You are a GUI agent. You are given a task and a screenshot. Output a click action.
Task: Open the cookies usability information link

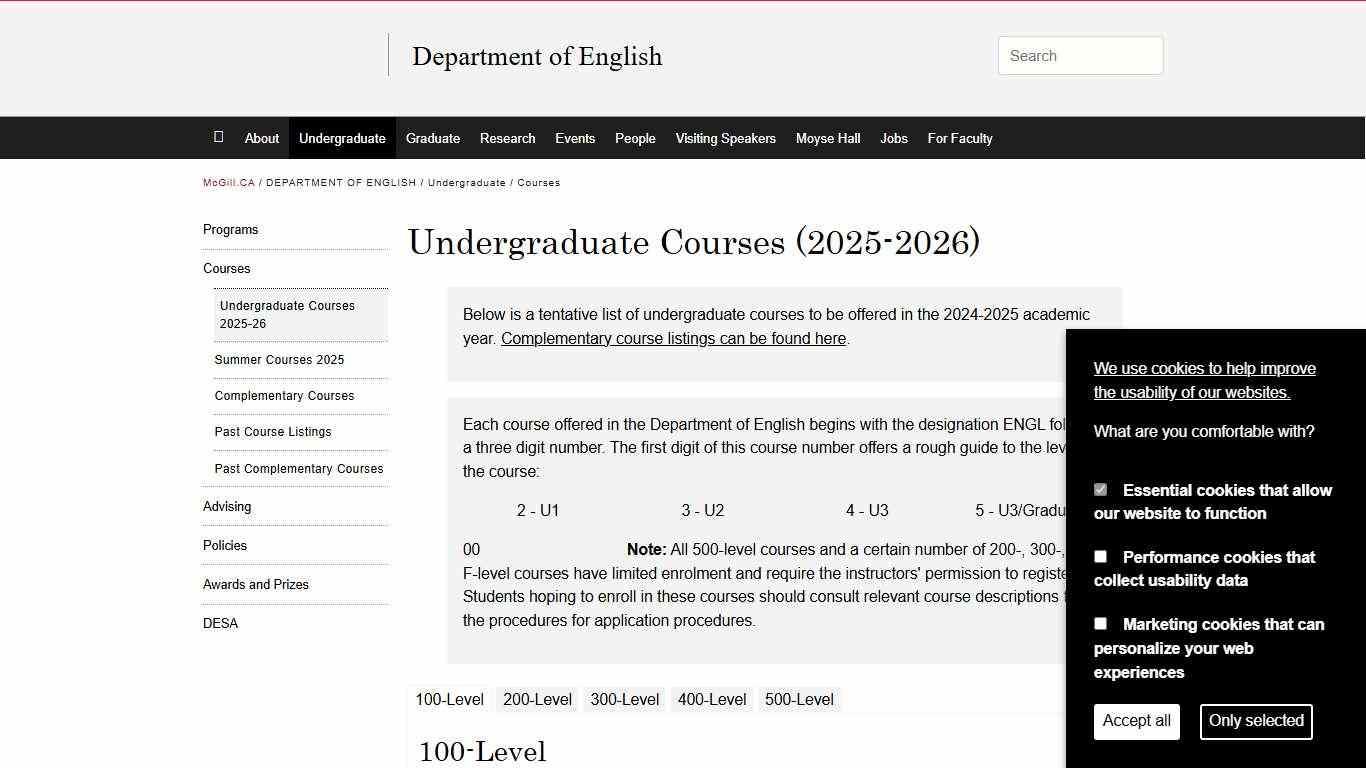[1204, 380]
